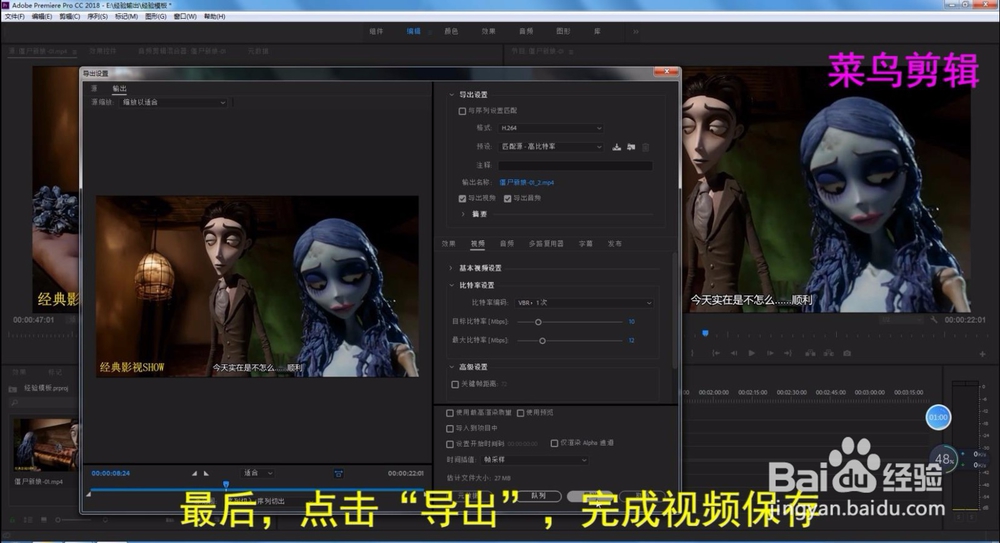
Task: Click the maximum bitrate value 12
Action: [x=631, y=341]
